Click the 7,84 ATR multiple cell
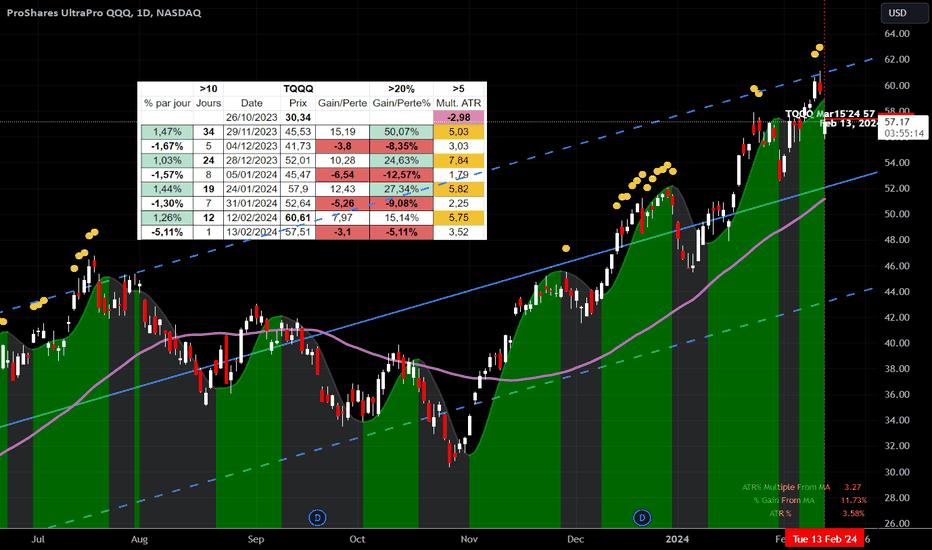Viewport: 932px width, 550px height. (459, 160)
